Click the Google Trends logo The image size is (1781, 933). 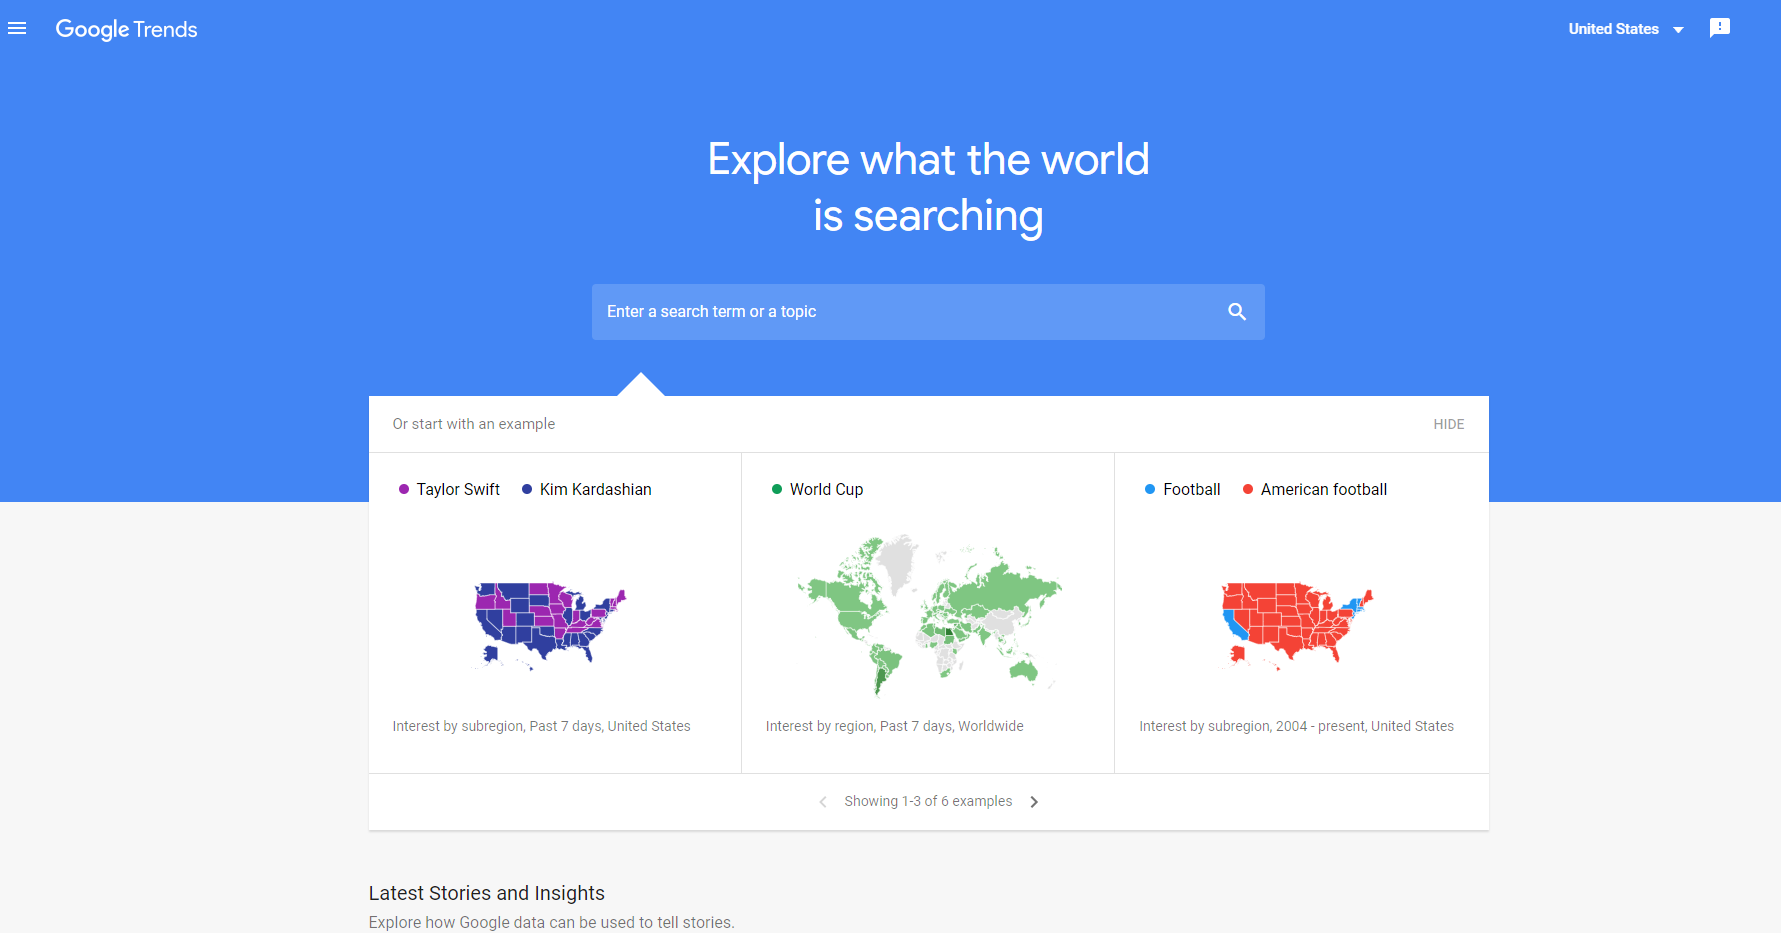click(x=126, y=30)
